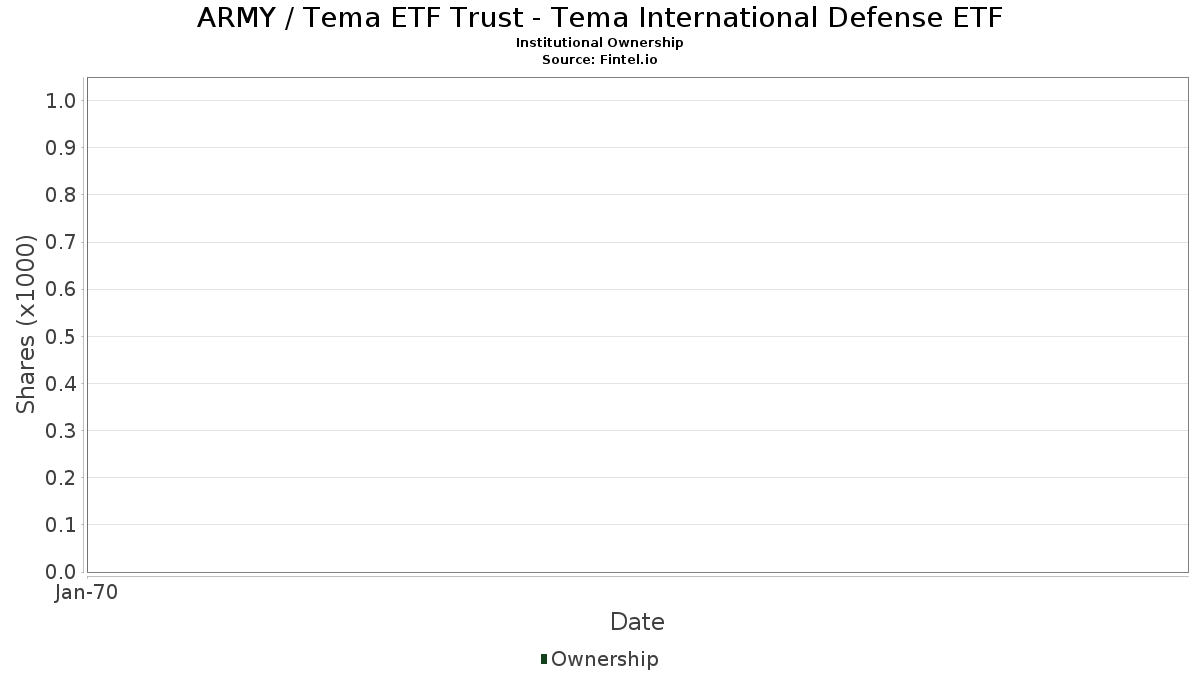The image size is (1200, 675).
Task: Select the Institutional Ownership subtitle
Action: click(599, 43)
